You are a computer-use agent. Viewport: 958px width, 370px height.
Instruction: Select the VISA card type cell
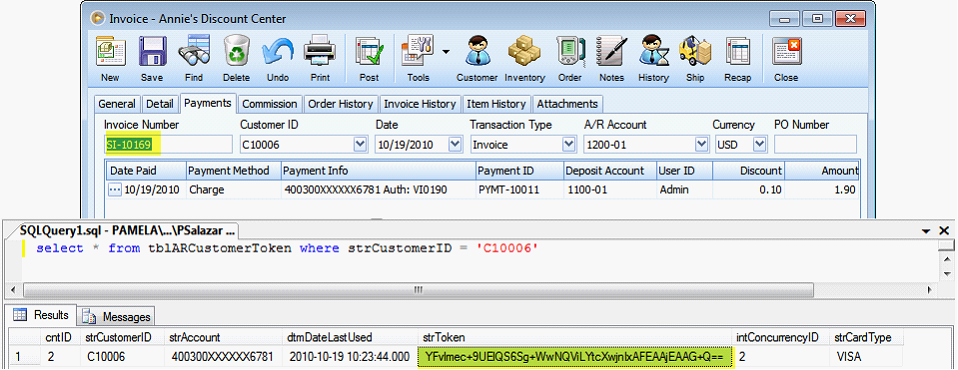(866, 357)
